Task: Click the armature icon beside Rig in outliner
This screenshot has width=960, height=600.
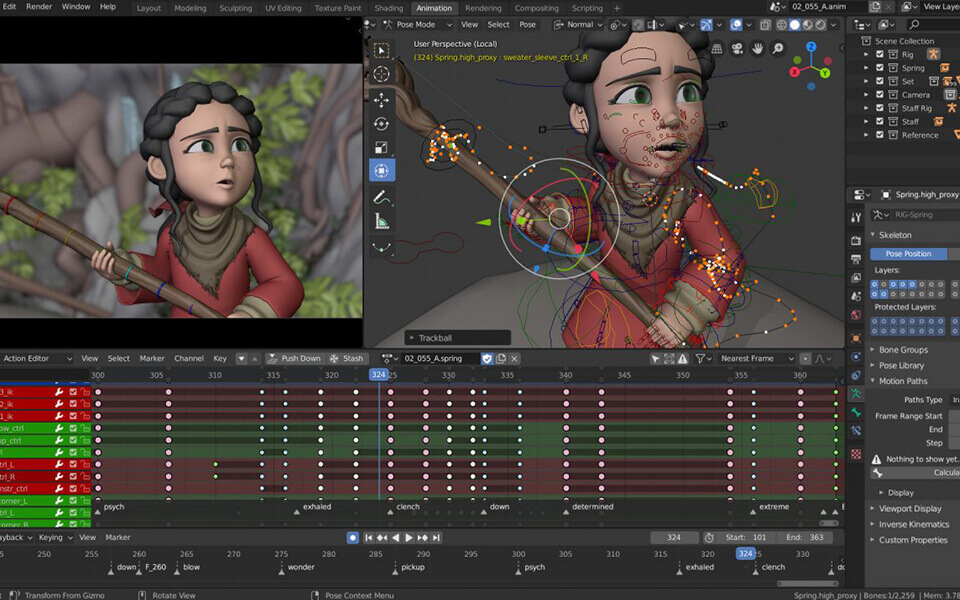Action: point(933,54)
